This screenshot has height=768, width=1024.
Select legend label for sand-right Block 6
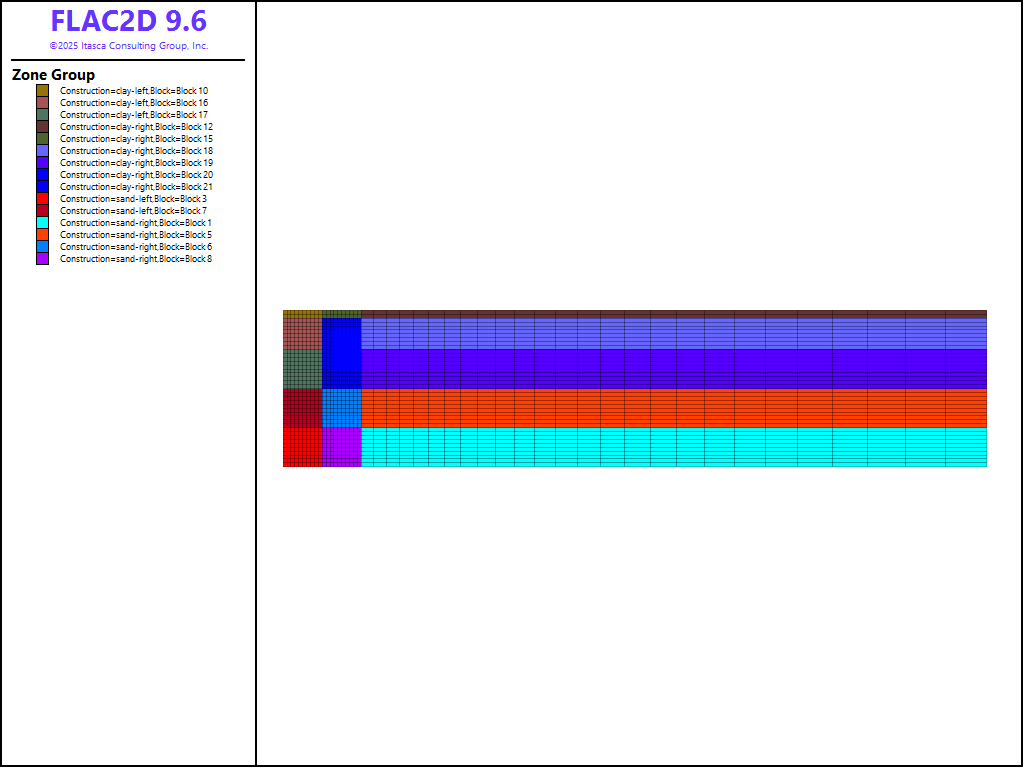coord(136,247)
